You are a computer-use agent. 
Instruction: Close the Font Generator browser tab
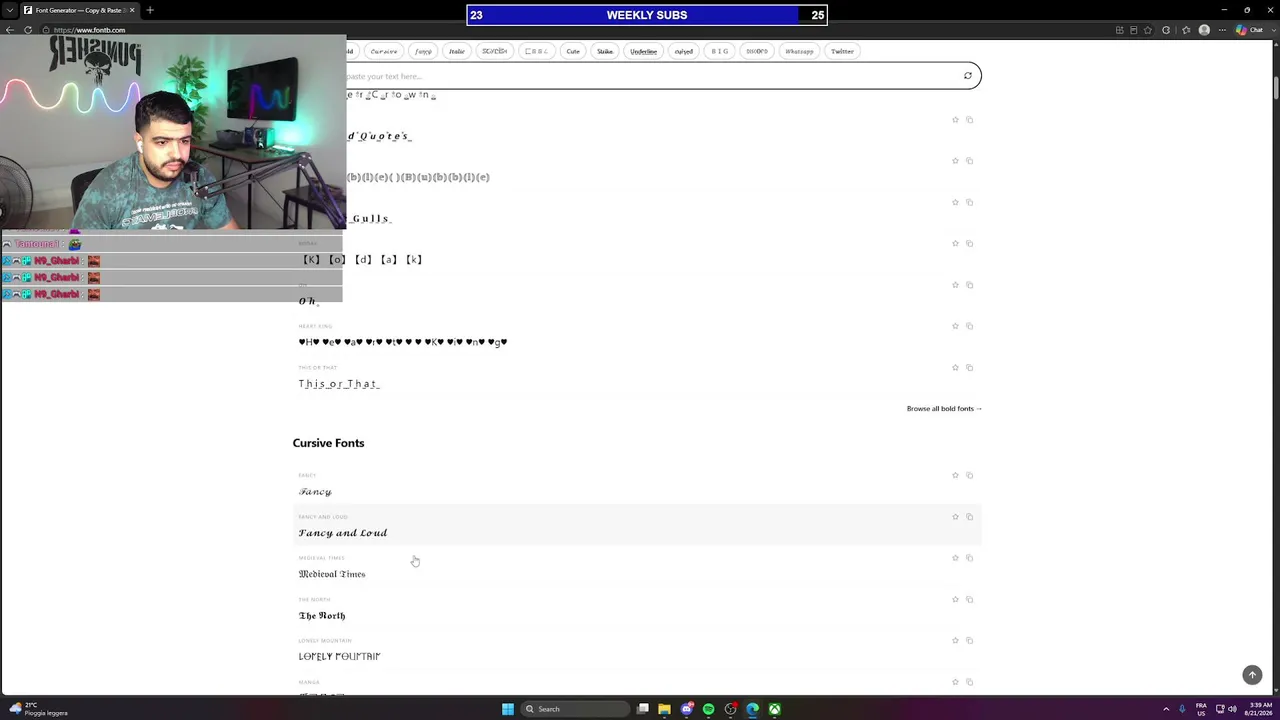[131, 10]
